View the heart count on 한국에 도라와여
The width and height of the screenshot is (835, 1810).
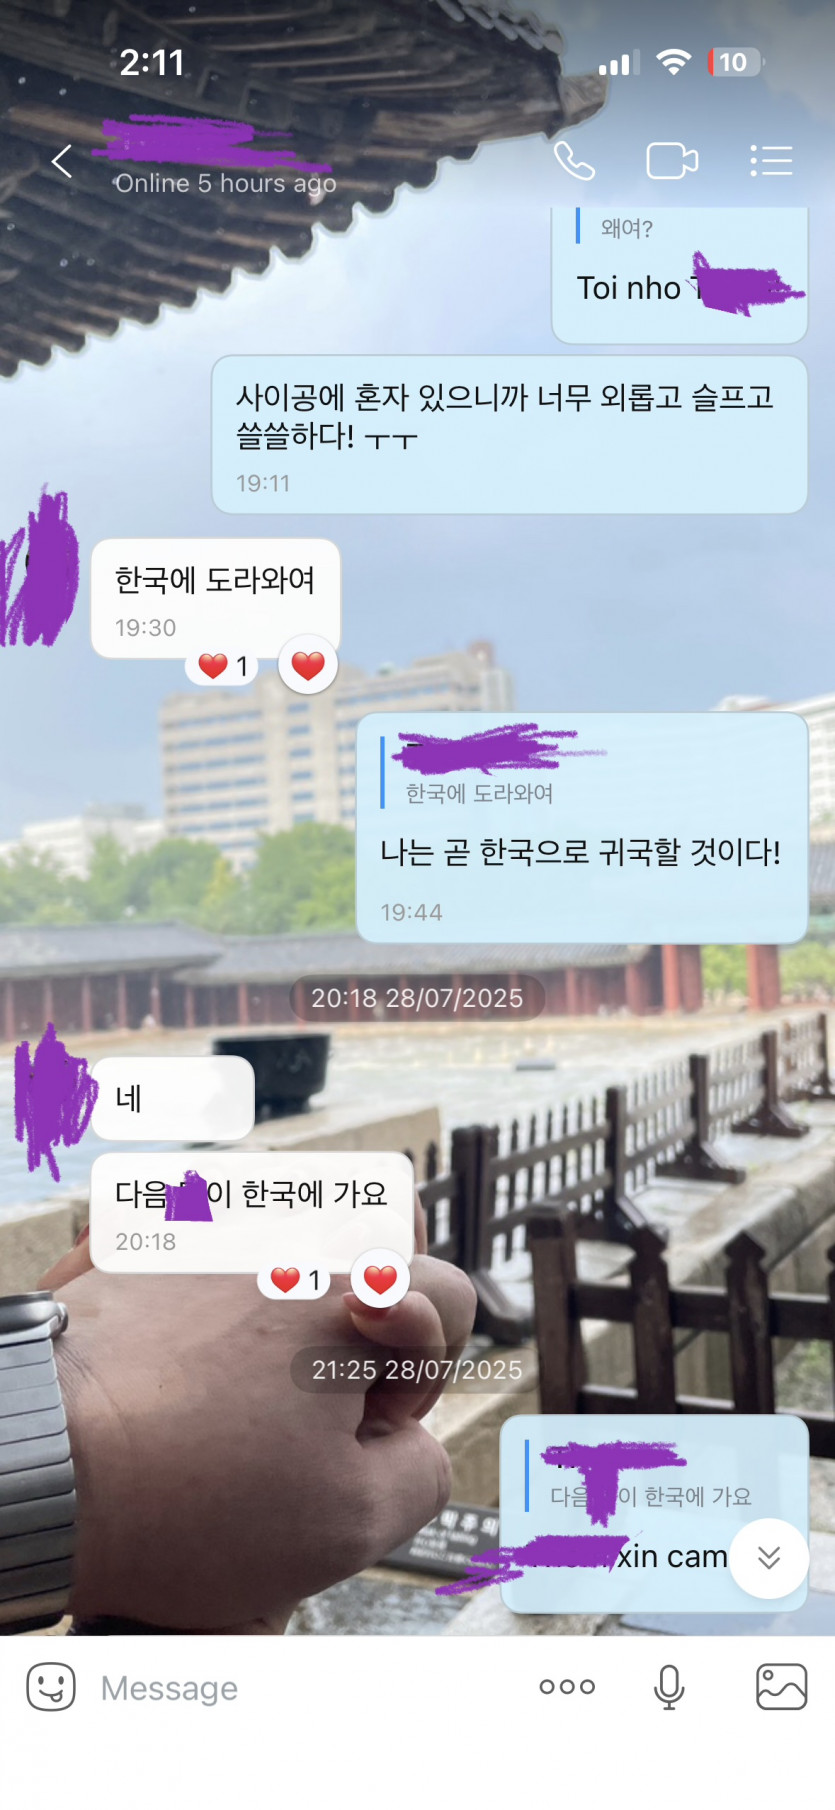[x=223, y=666]
